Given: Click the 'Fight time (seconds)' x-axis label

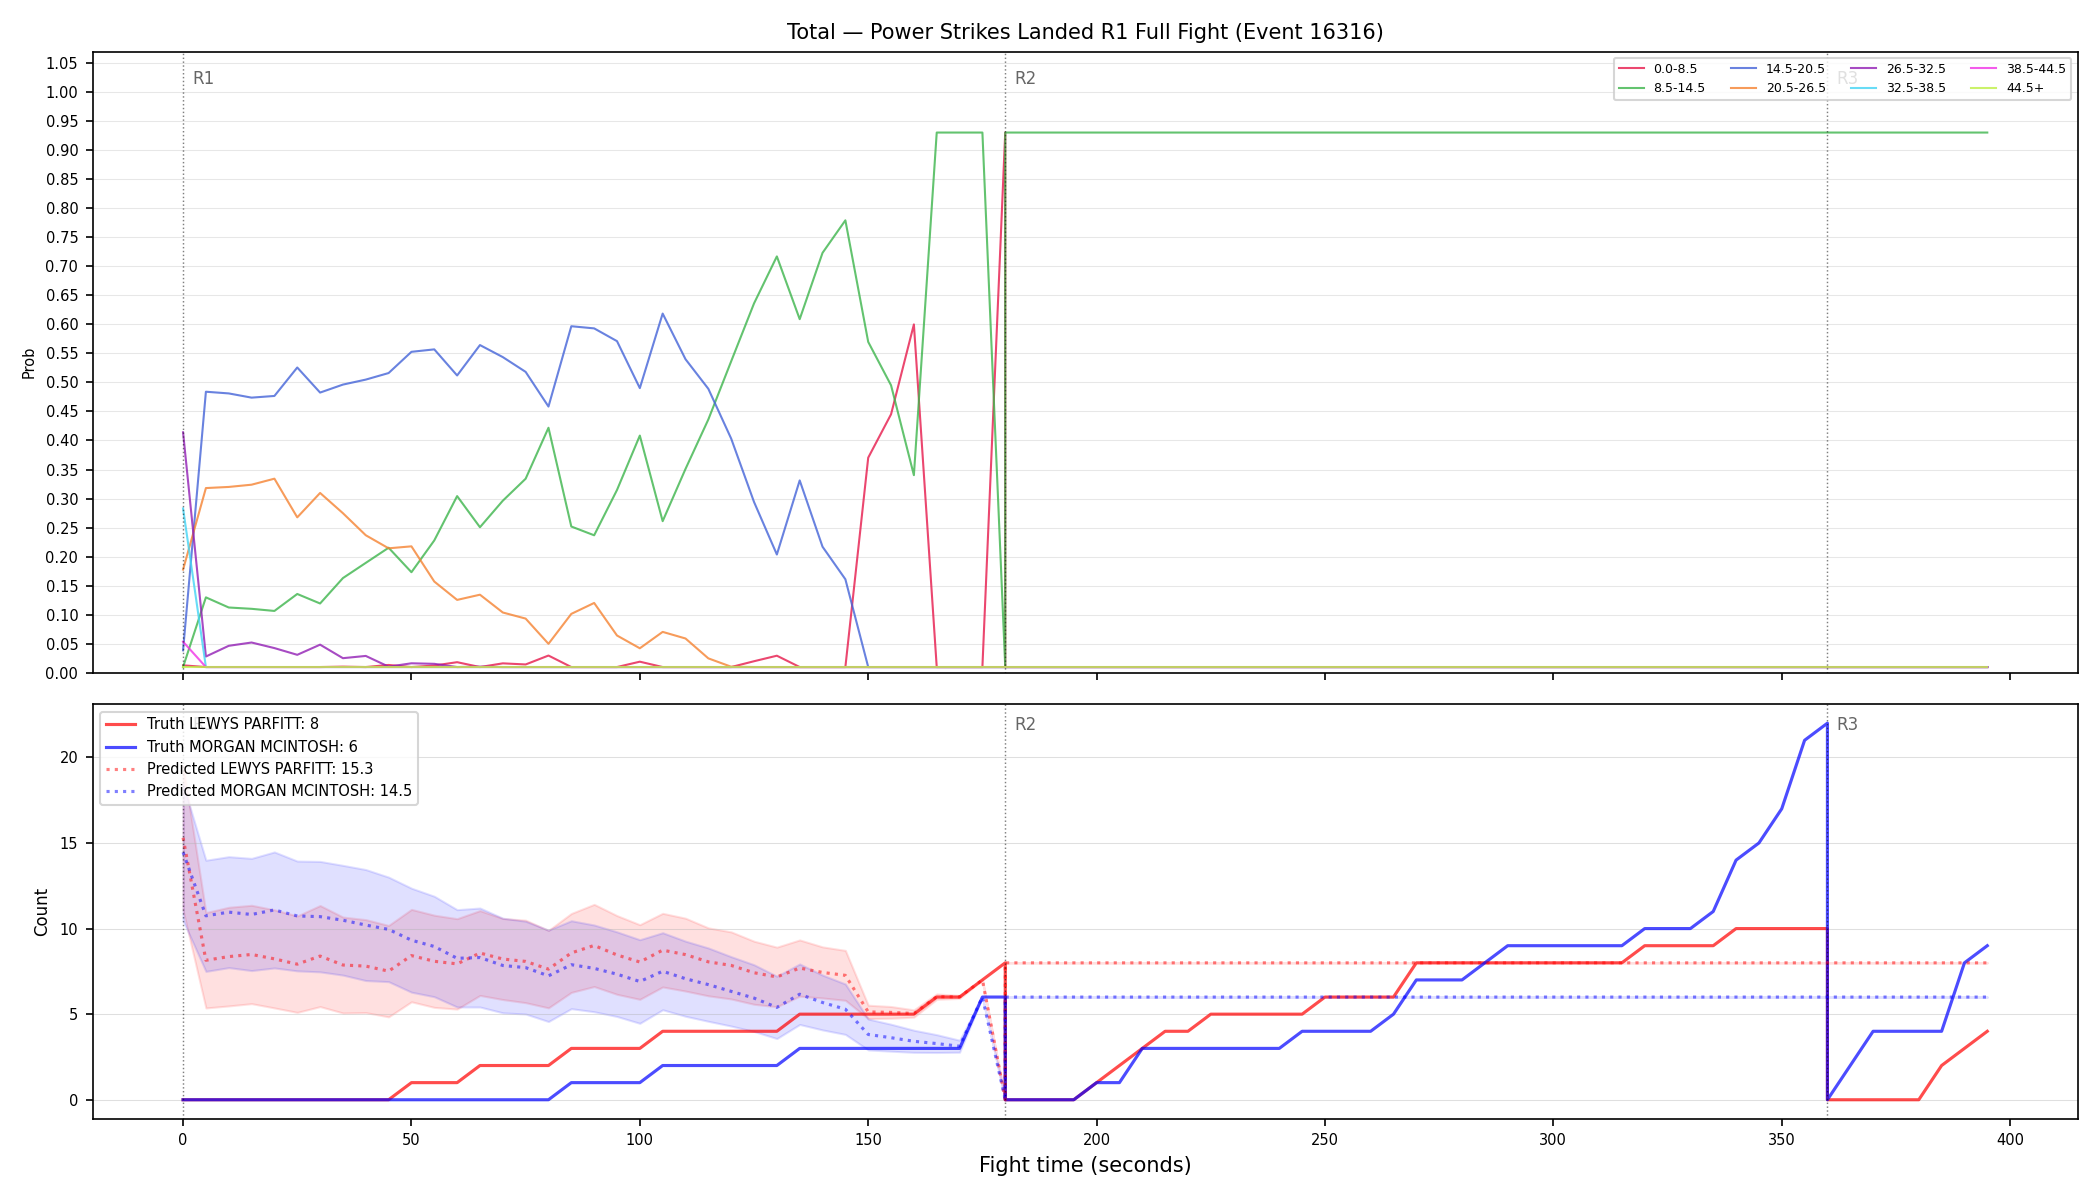Looking at the screenshot, I should click(x=1085, y=1165).
